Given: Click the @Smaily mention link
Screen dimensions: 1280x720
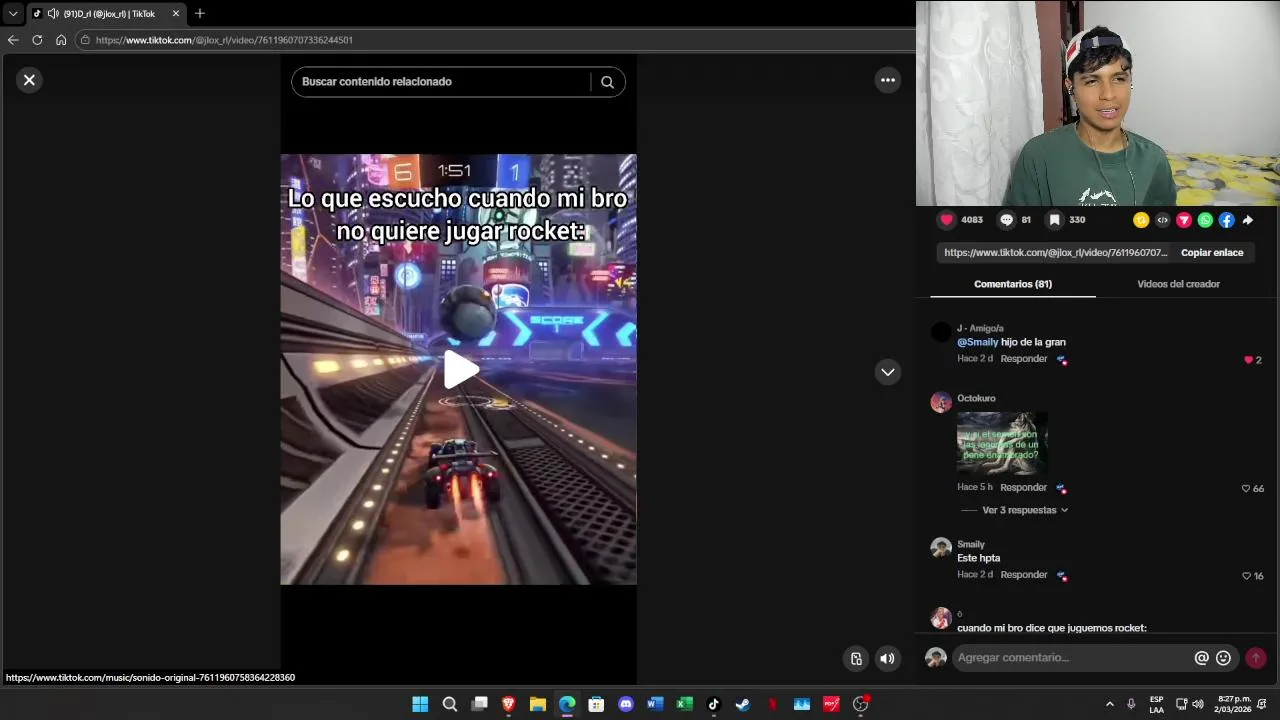Looking at the screenshot, I should 978,342.
